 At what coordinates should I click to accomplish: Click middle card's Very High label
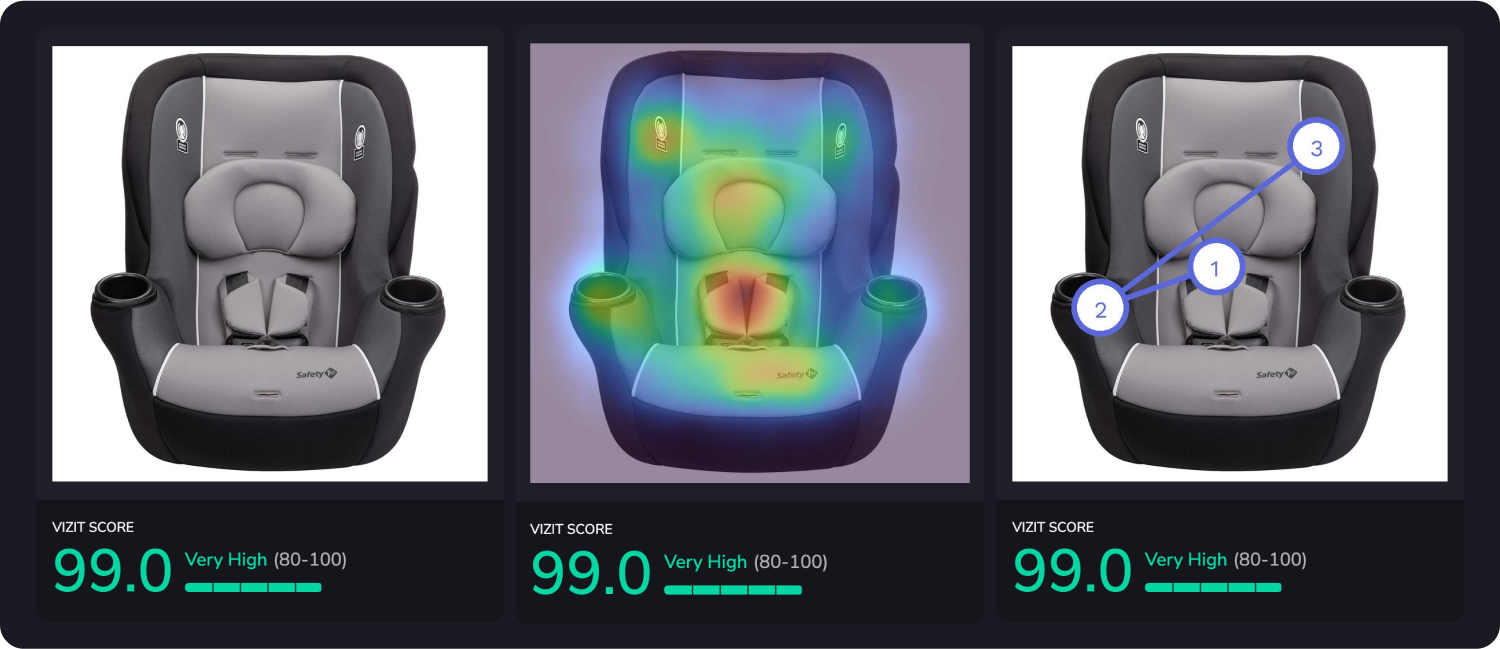[x=705, y=562]
